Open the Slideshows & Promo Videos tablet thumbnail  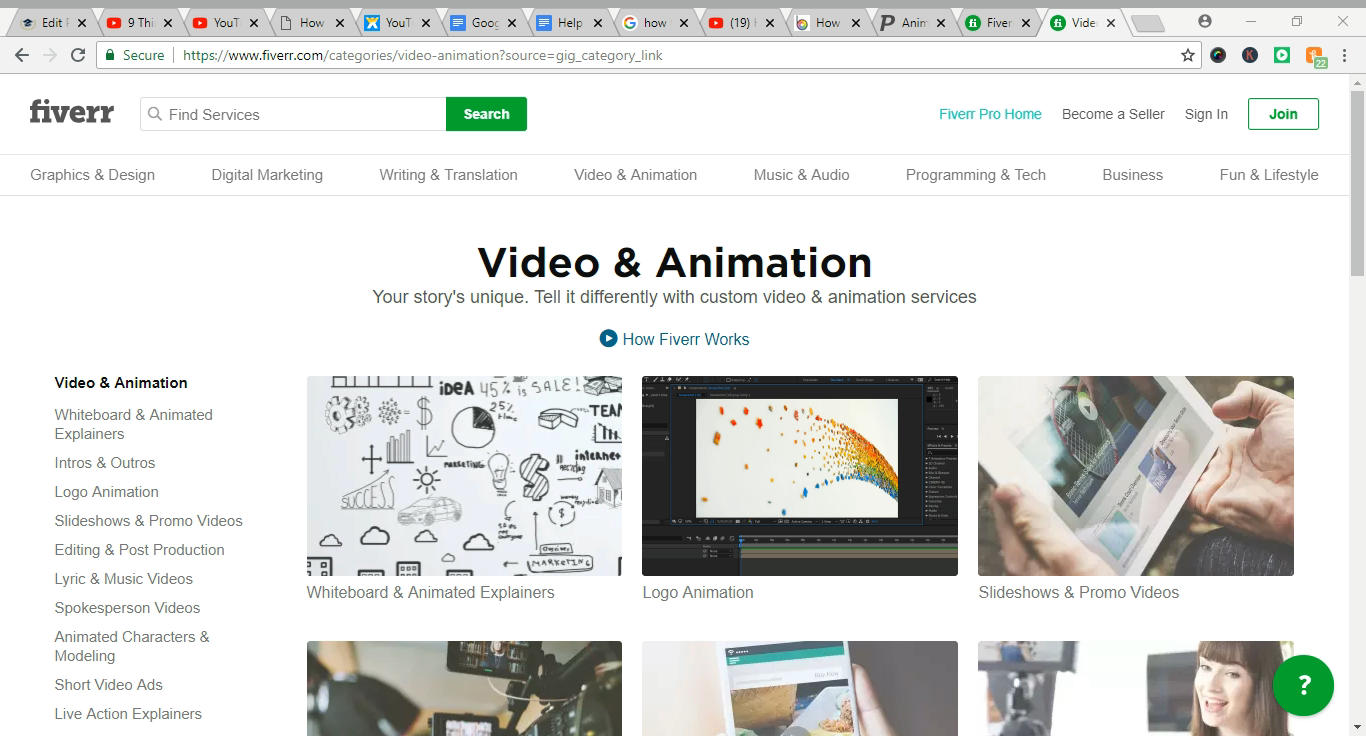point(1136,476)
